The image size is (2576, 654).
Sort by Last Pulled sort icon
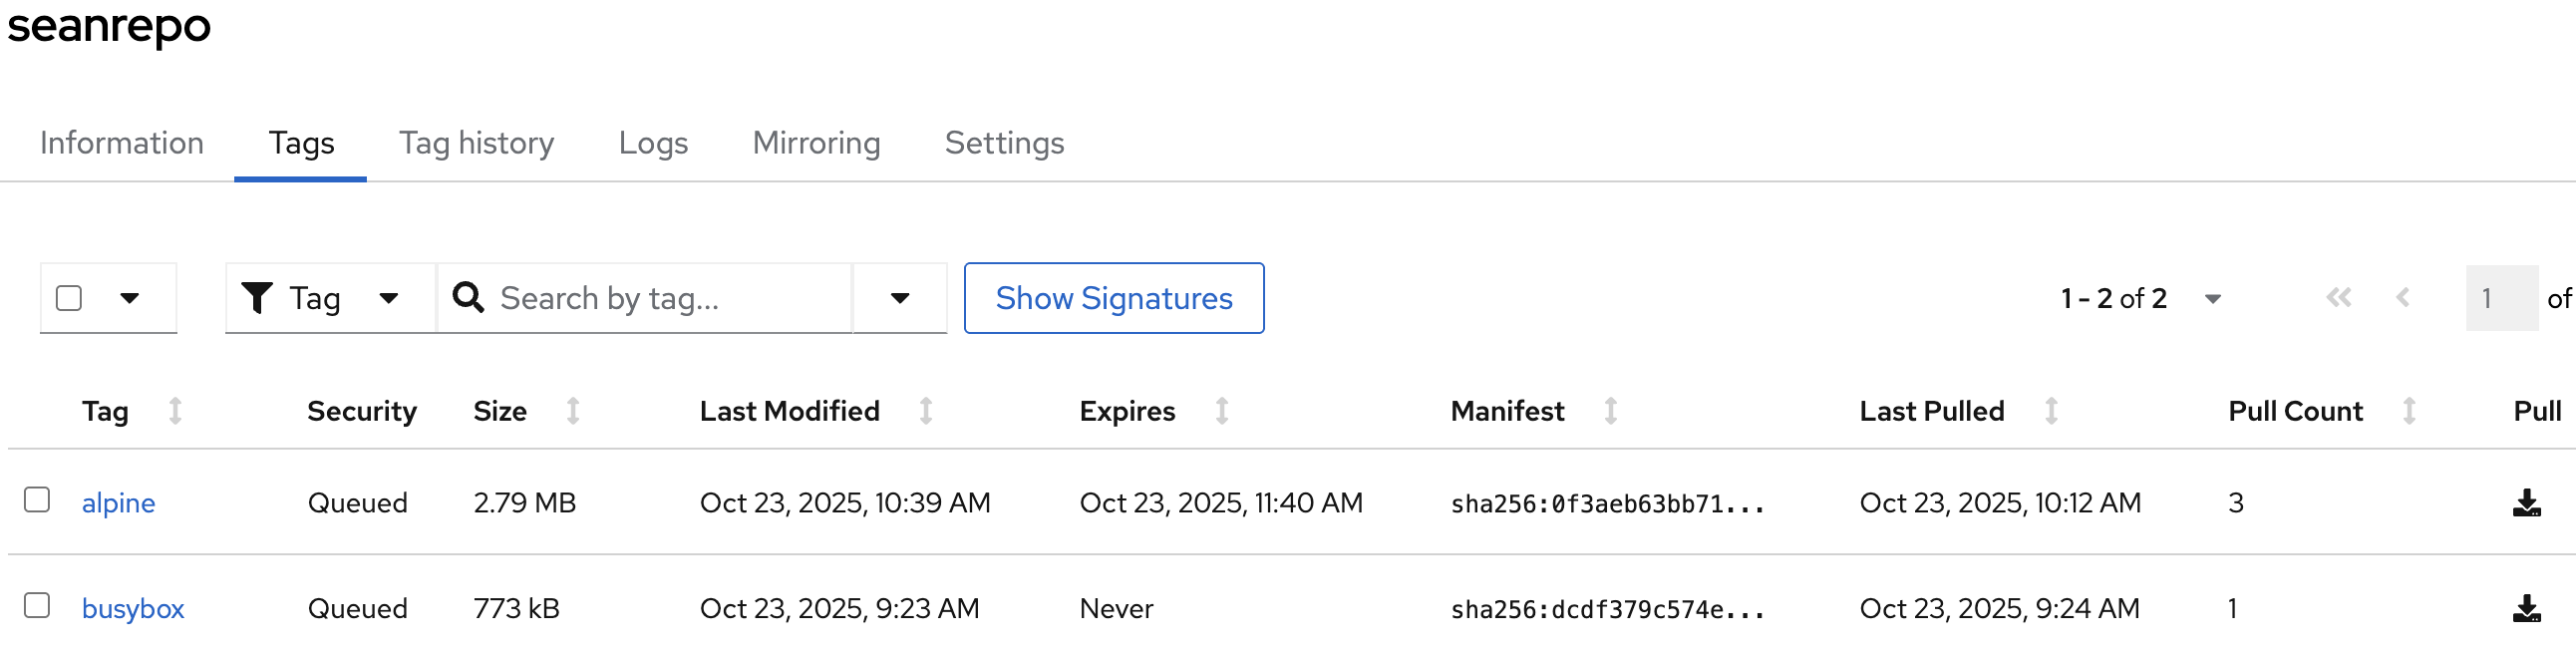click(x=2051, y=411)
